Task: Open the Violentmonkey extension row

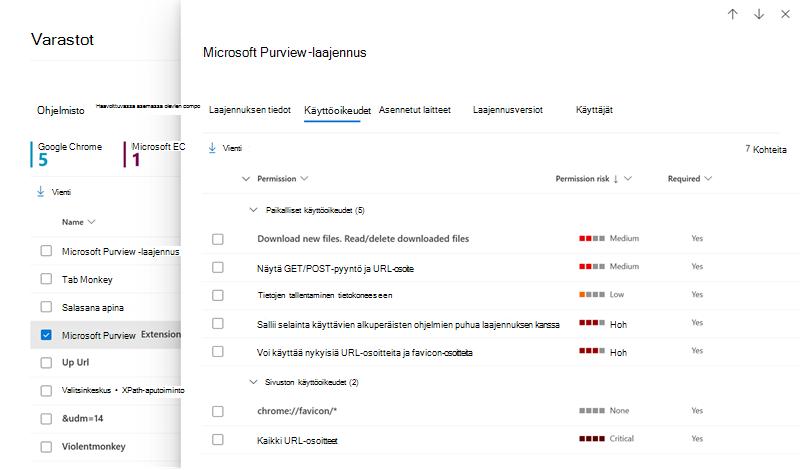Action: click(x=93, y=447)
